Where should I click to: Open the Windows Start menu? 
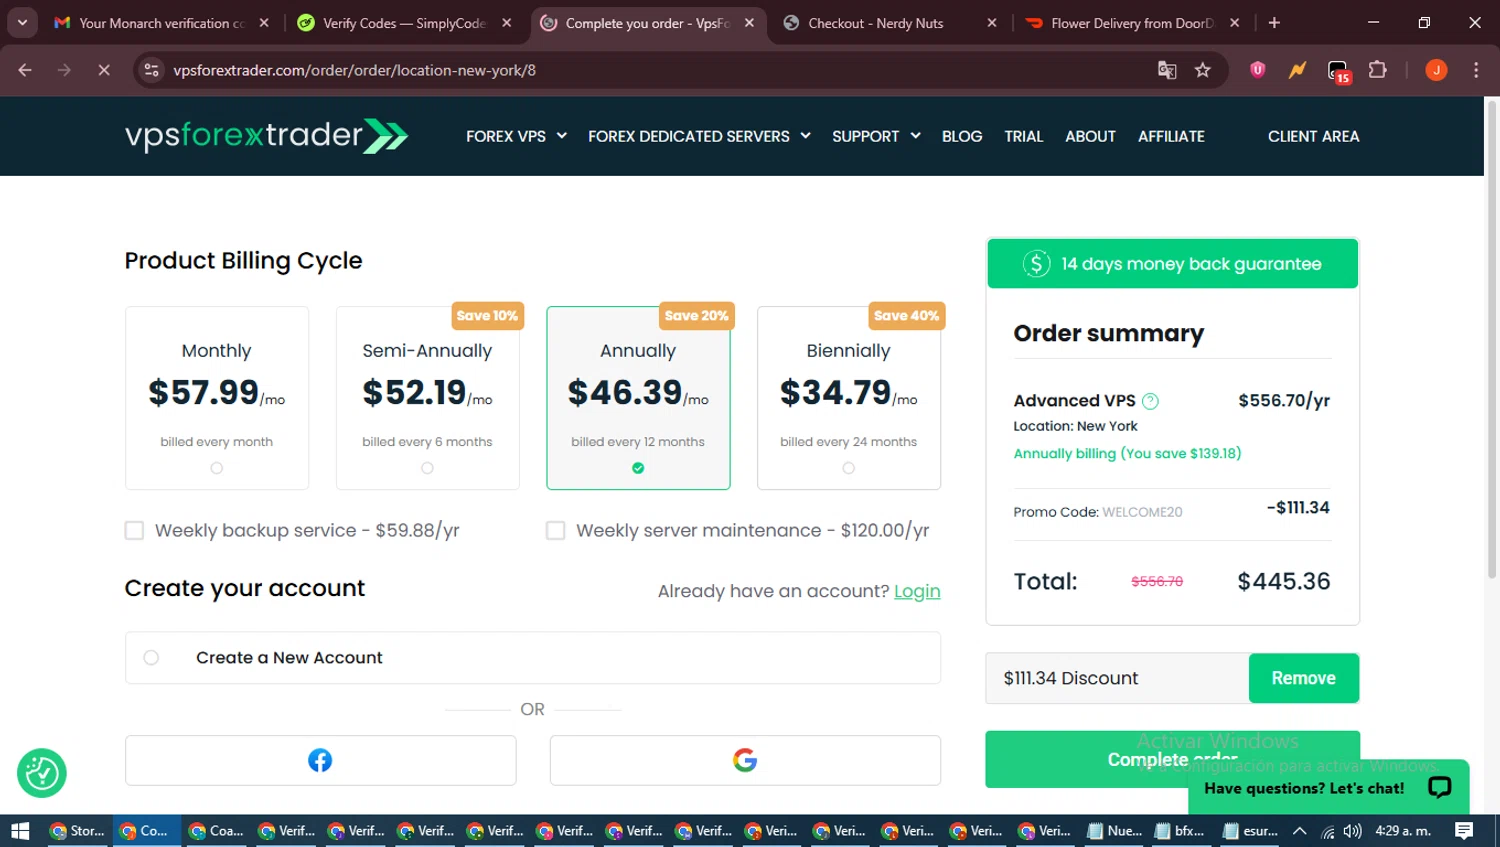tap(20, 830)
